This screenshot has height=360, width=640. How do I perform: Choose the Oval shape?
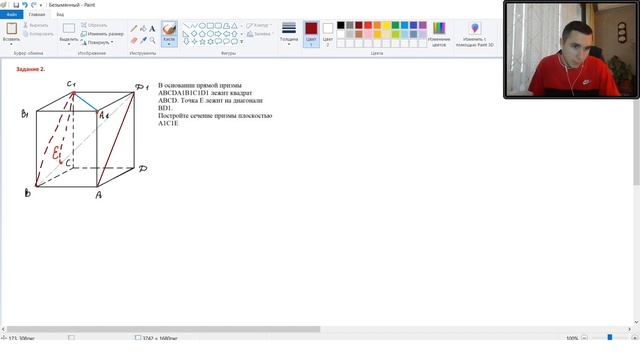tap(202, 25)
